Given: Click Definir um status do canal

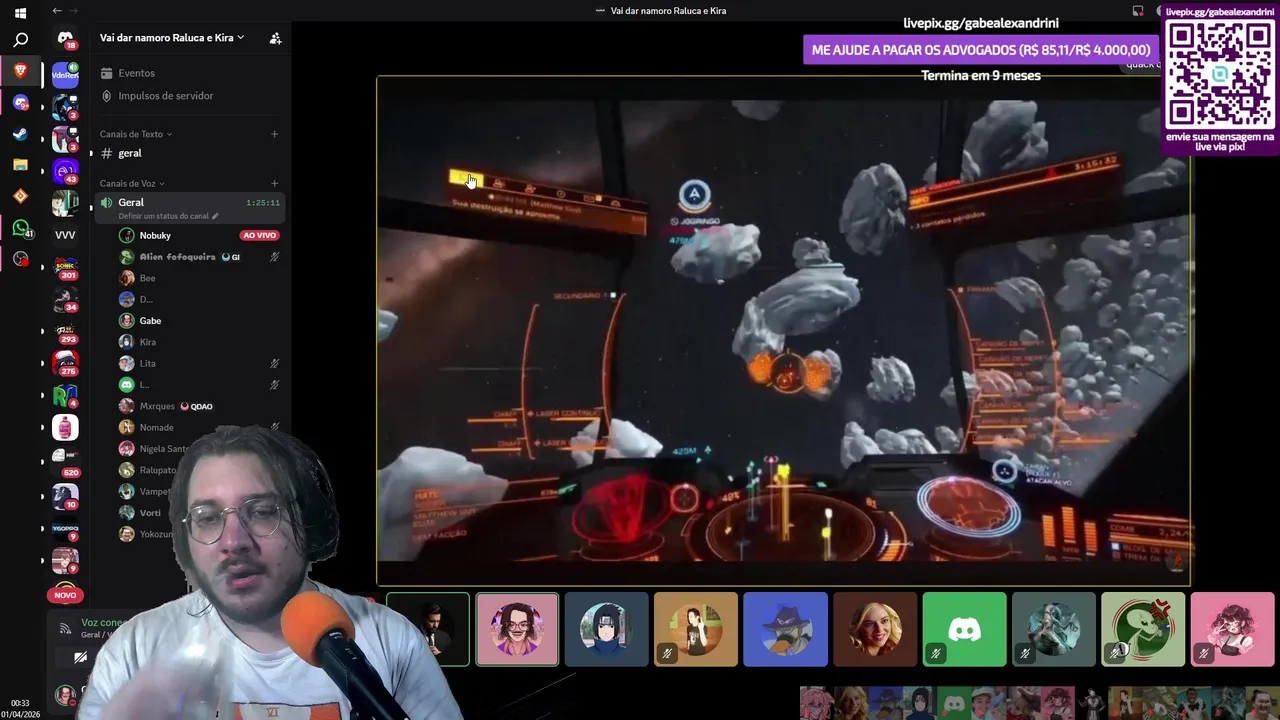Looking at the screenshot, I should [167, 216].
